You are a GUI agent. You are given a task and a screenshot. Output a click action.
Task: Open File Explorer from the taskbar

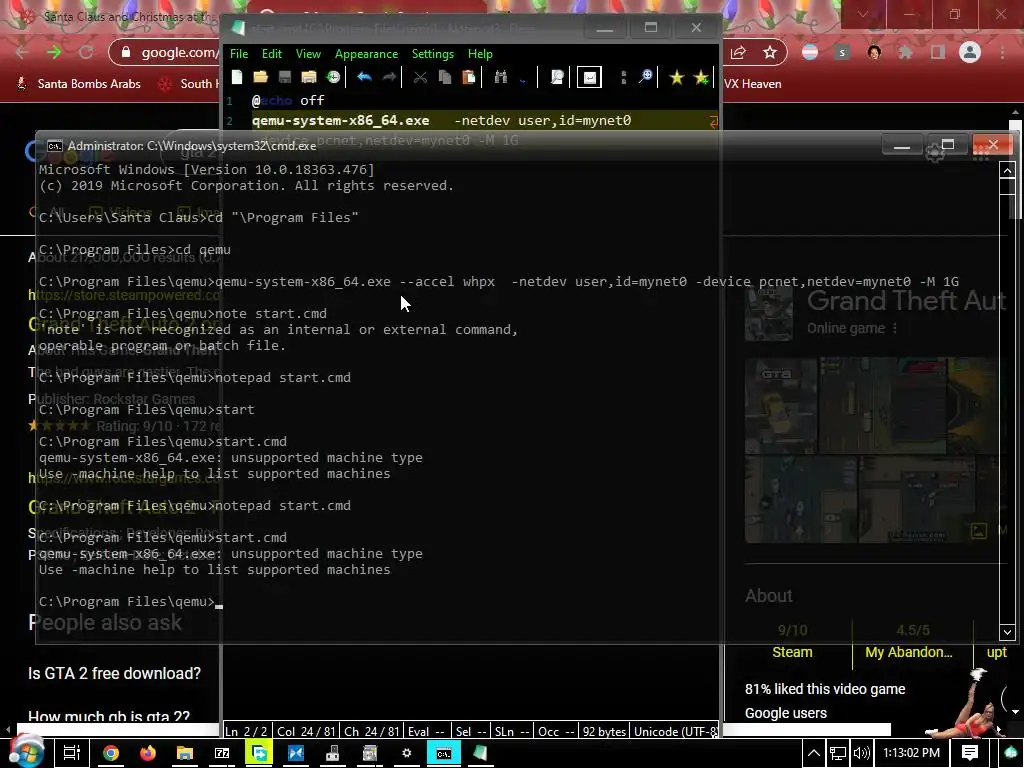[x=185, y=753]
